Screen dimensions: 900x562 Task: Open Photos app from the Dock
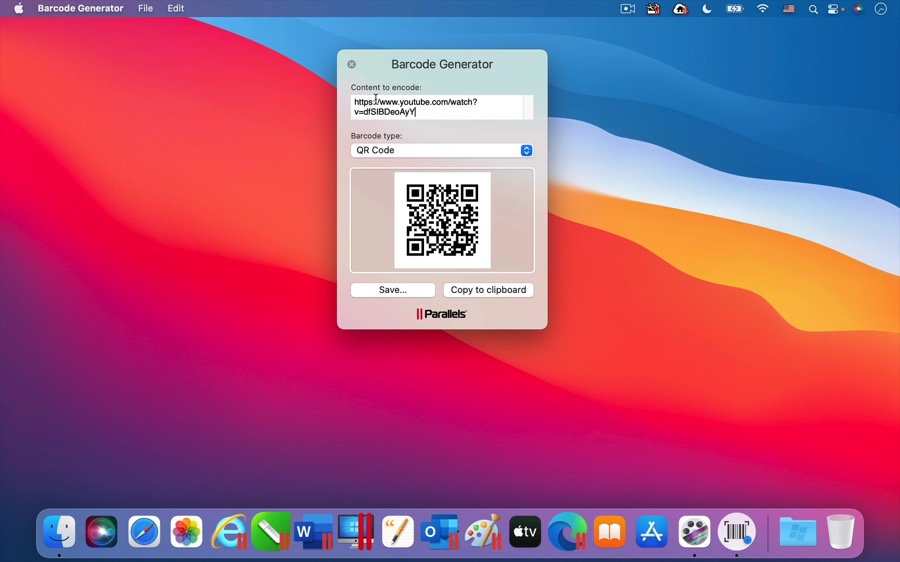click(x=186, y=531)
